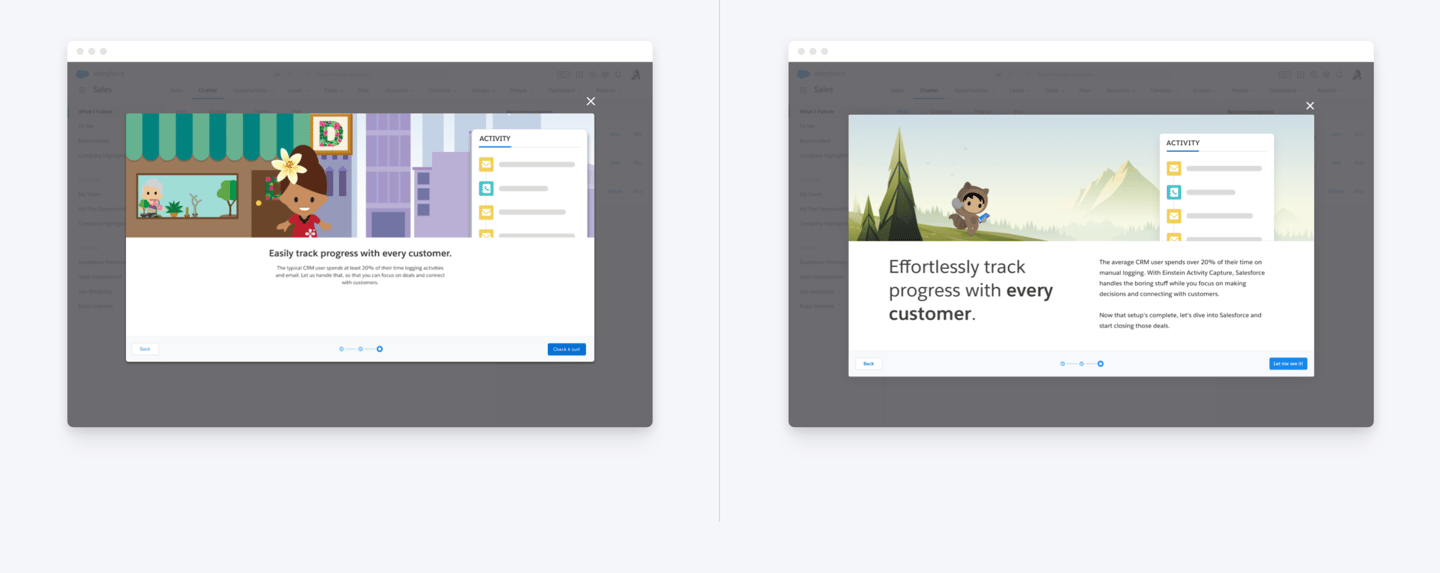Select the phone icon in the storefront illustration's ACTIVITY card
Viewport: 1440px width, 573px height.
(486, 188)
